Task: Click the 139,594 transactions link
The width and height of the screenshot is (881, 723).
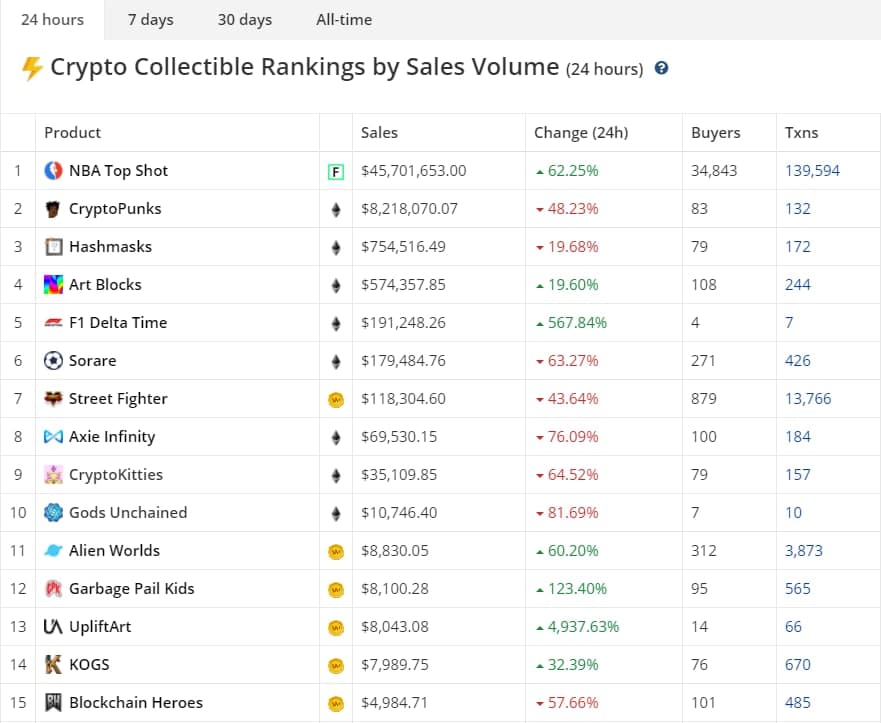Action: pyautogui.click(x=812, y=171)
